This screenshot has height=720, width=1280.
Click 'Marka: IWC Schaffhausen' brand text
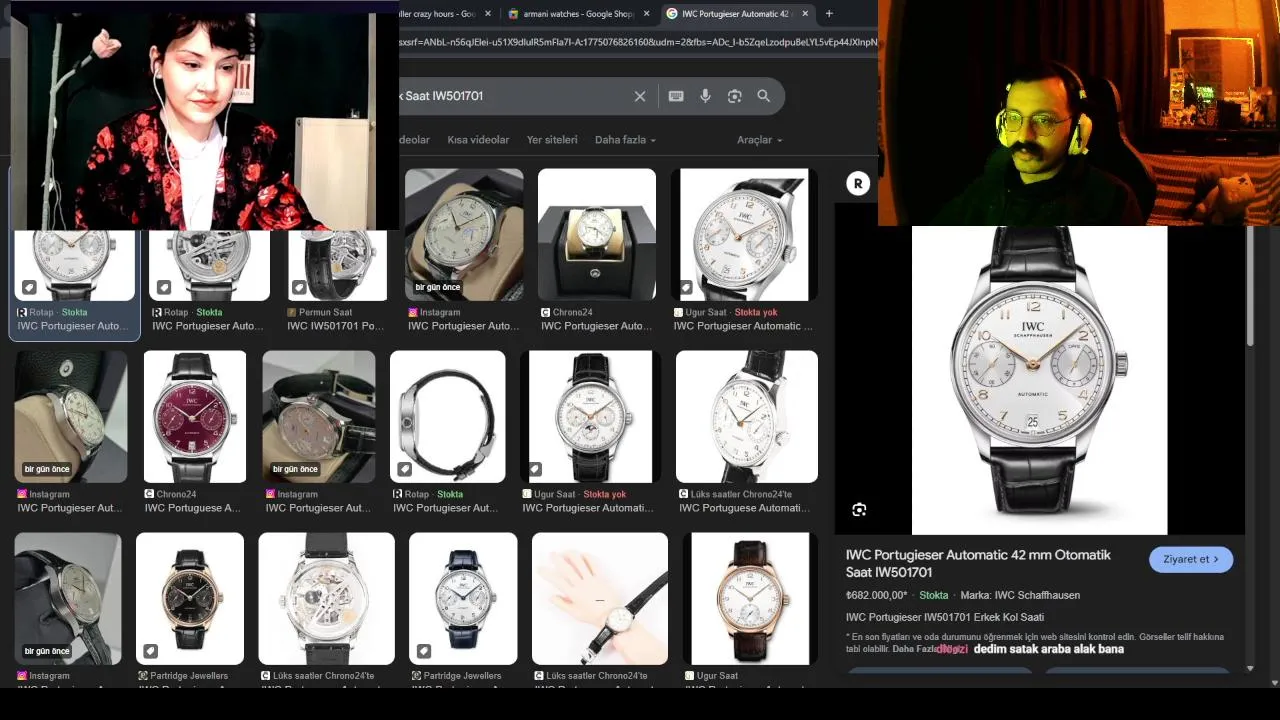pyautogui.click(x=1020, y=595)
